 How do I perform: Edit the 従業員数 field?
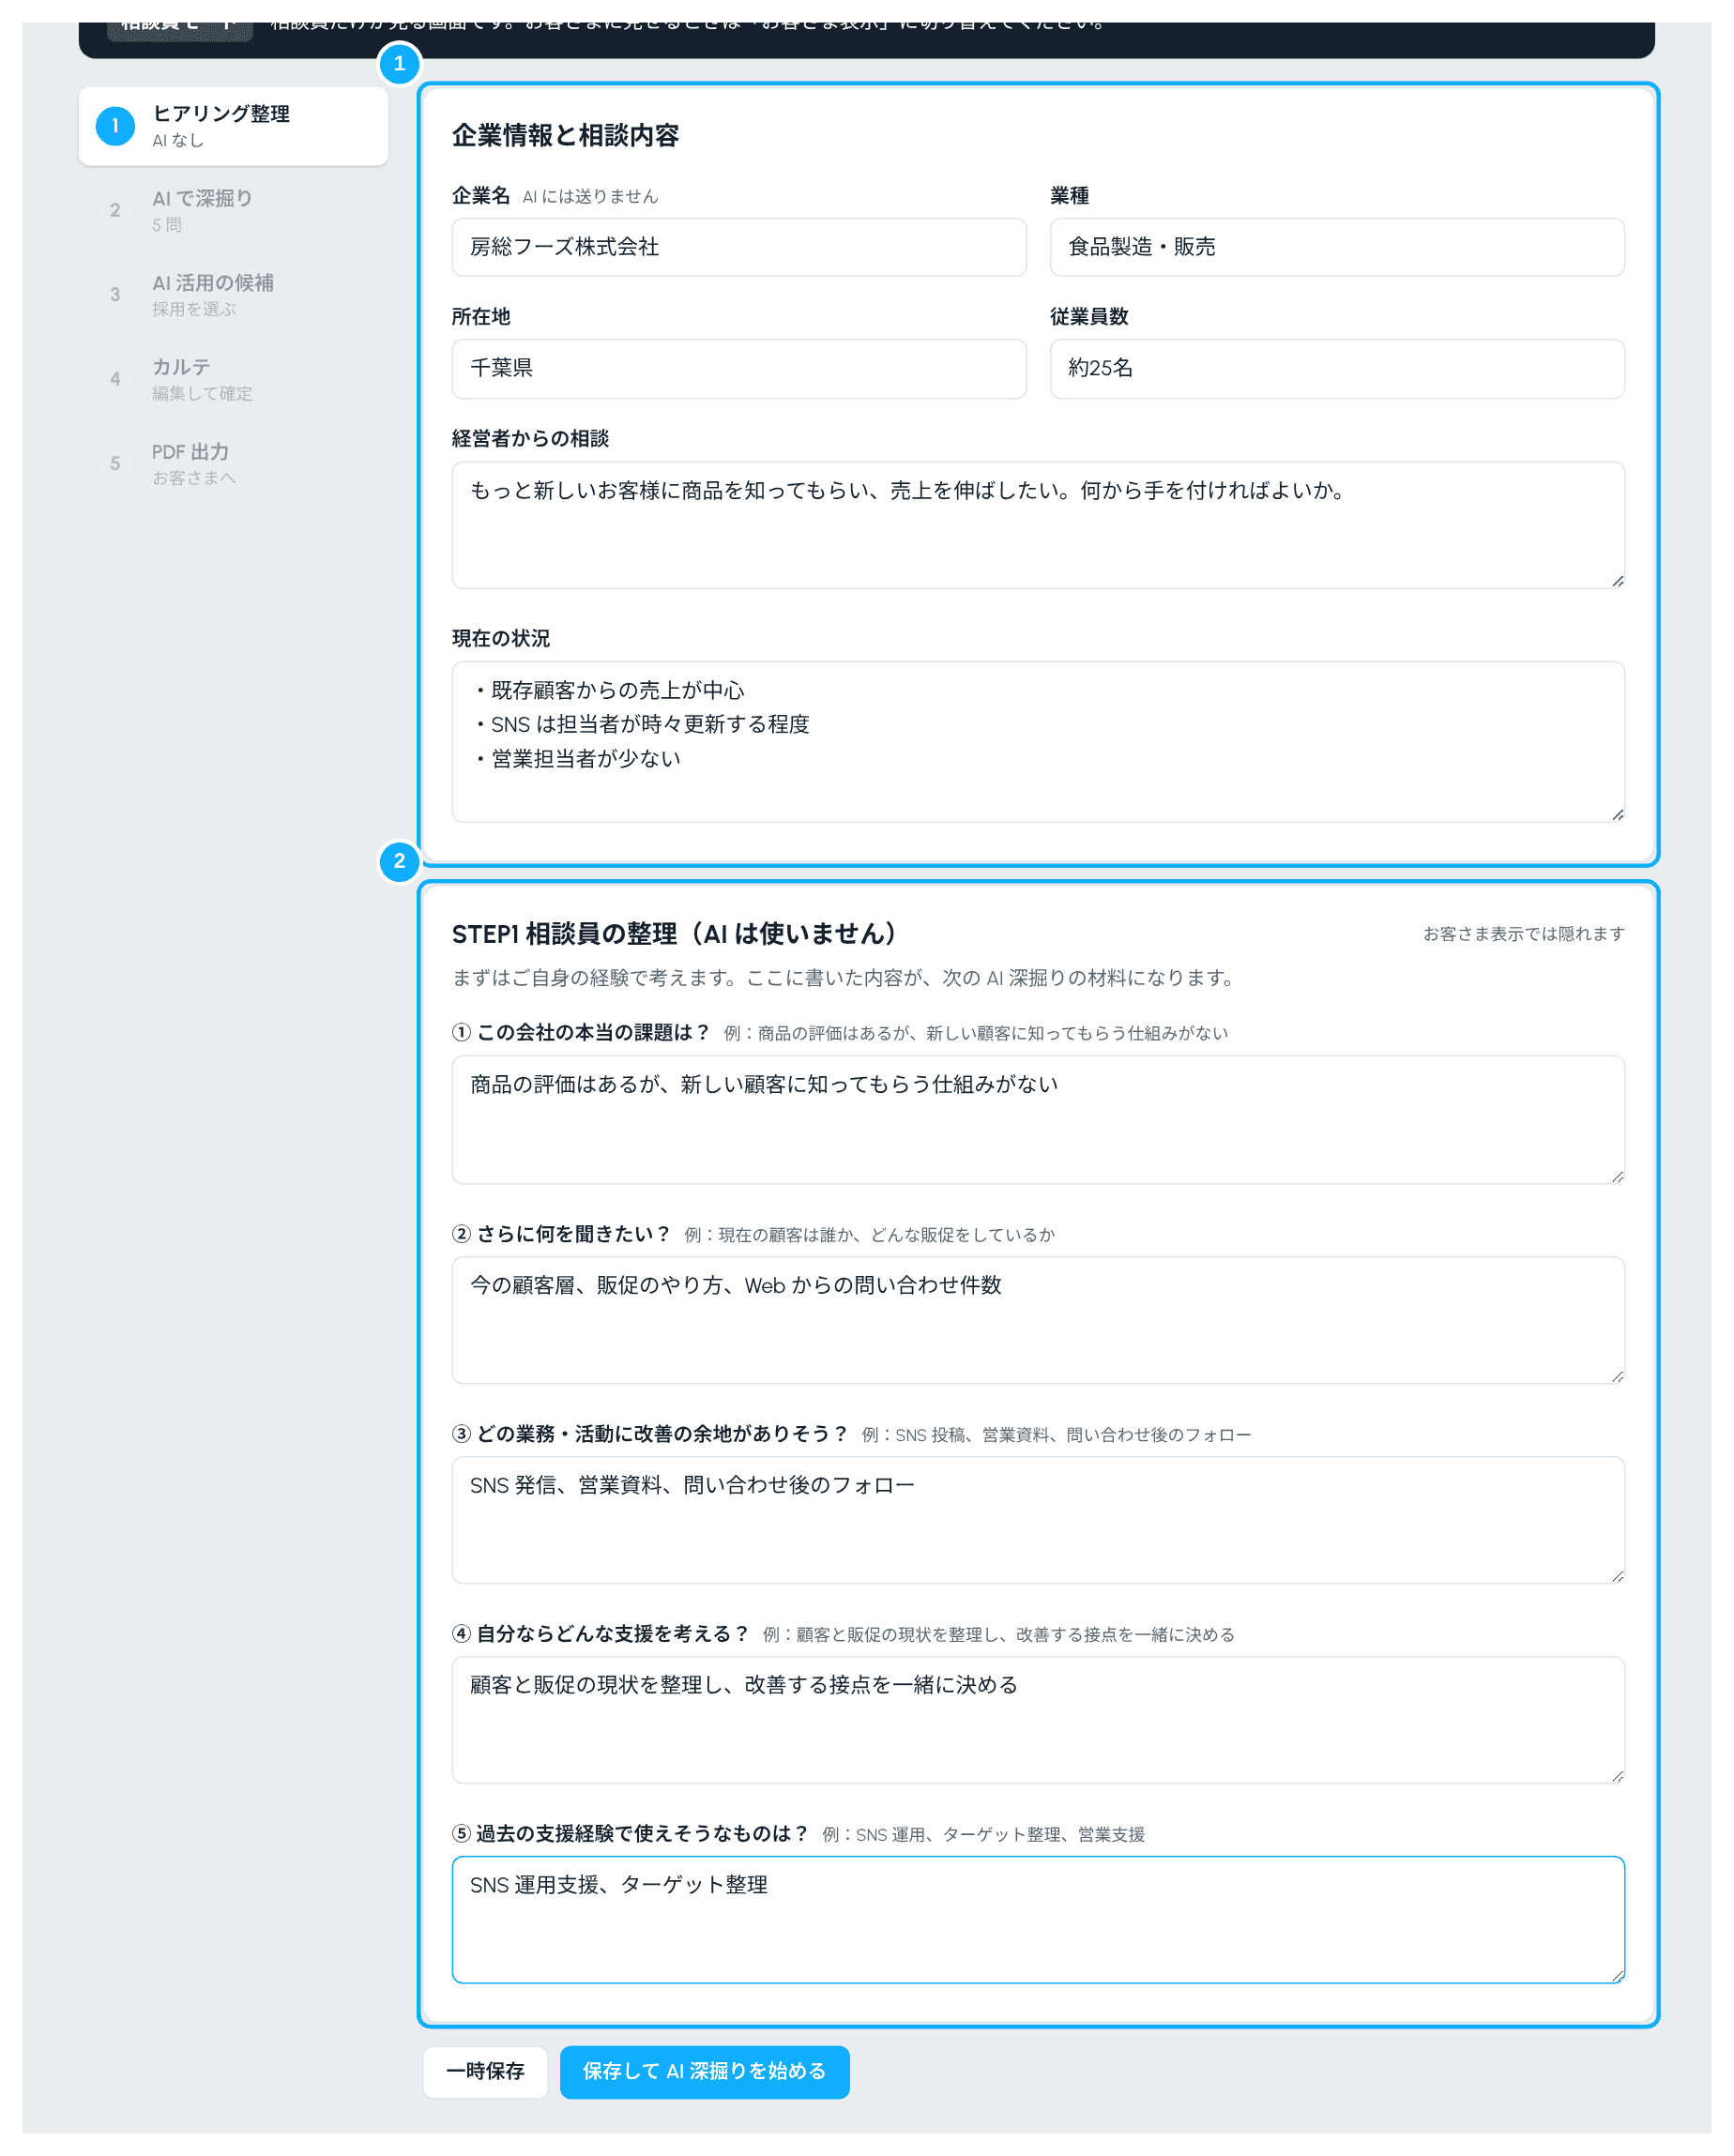[x=1337, y=368]
